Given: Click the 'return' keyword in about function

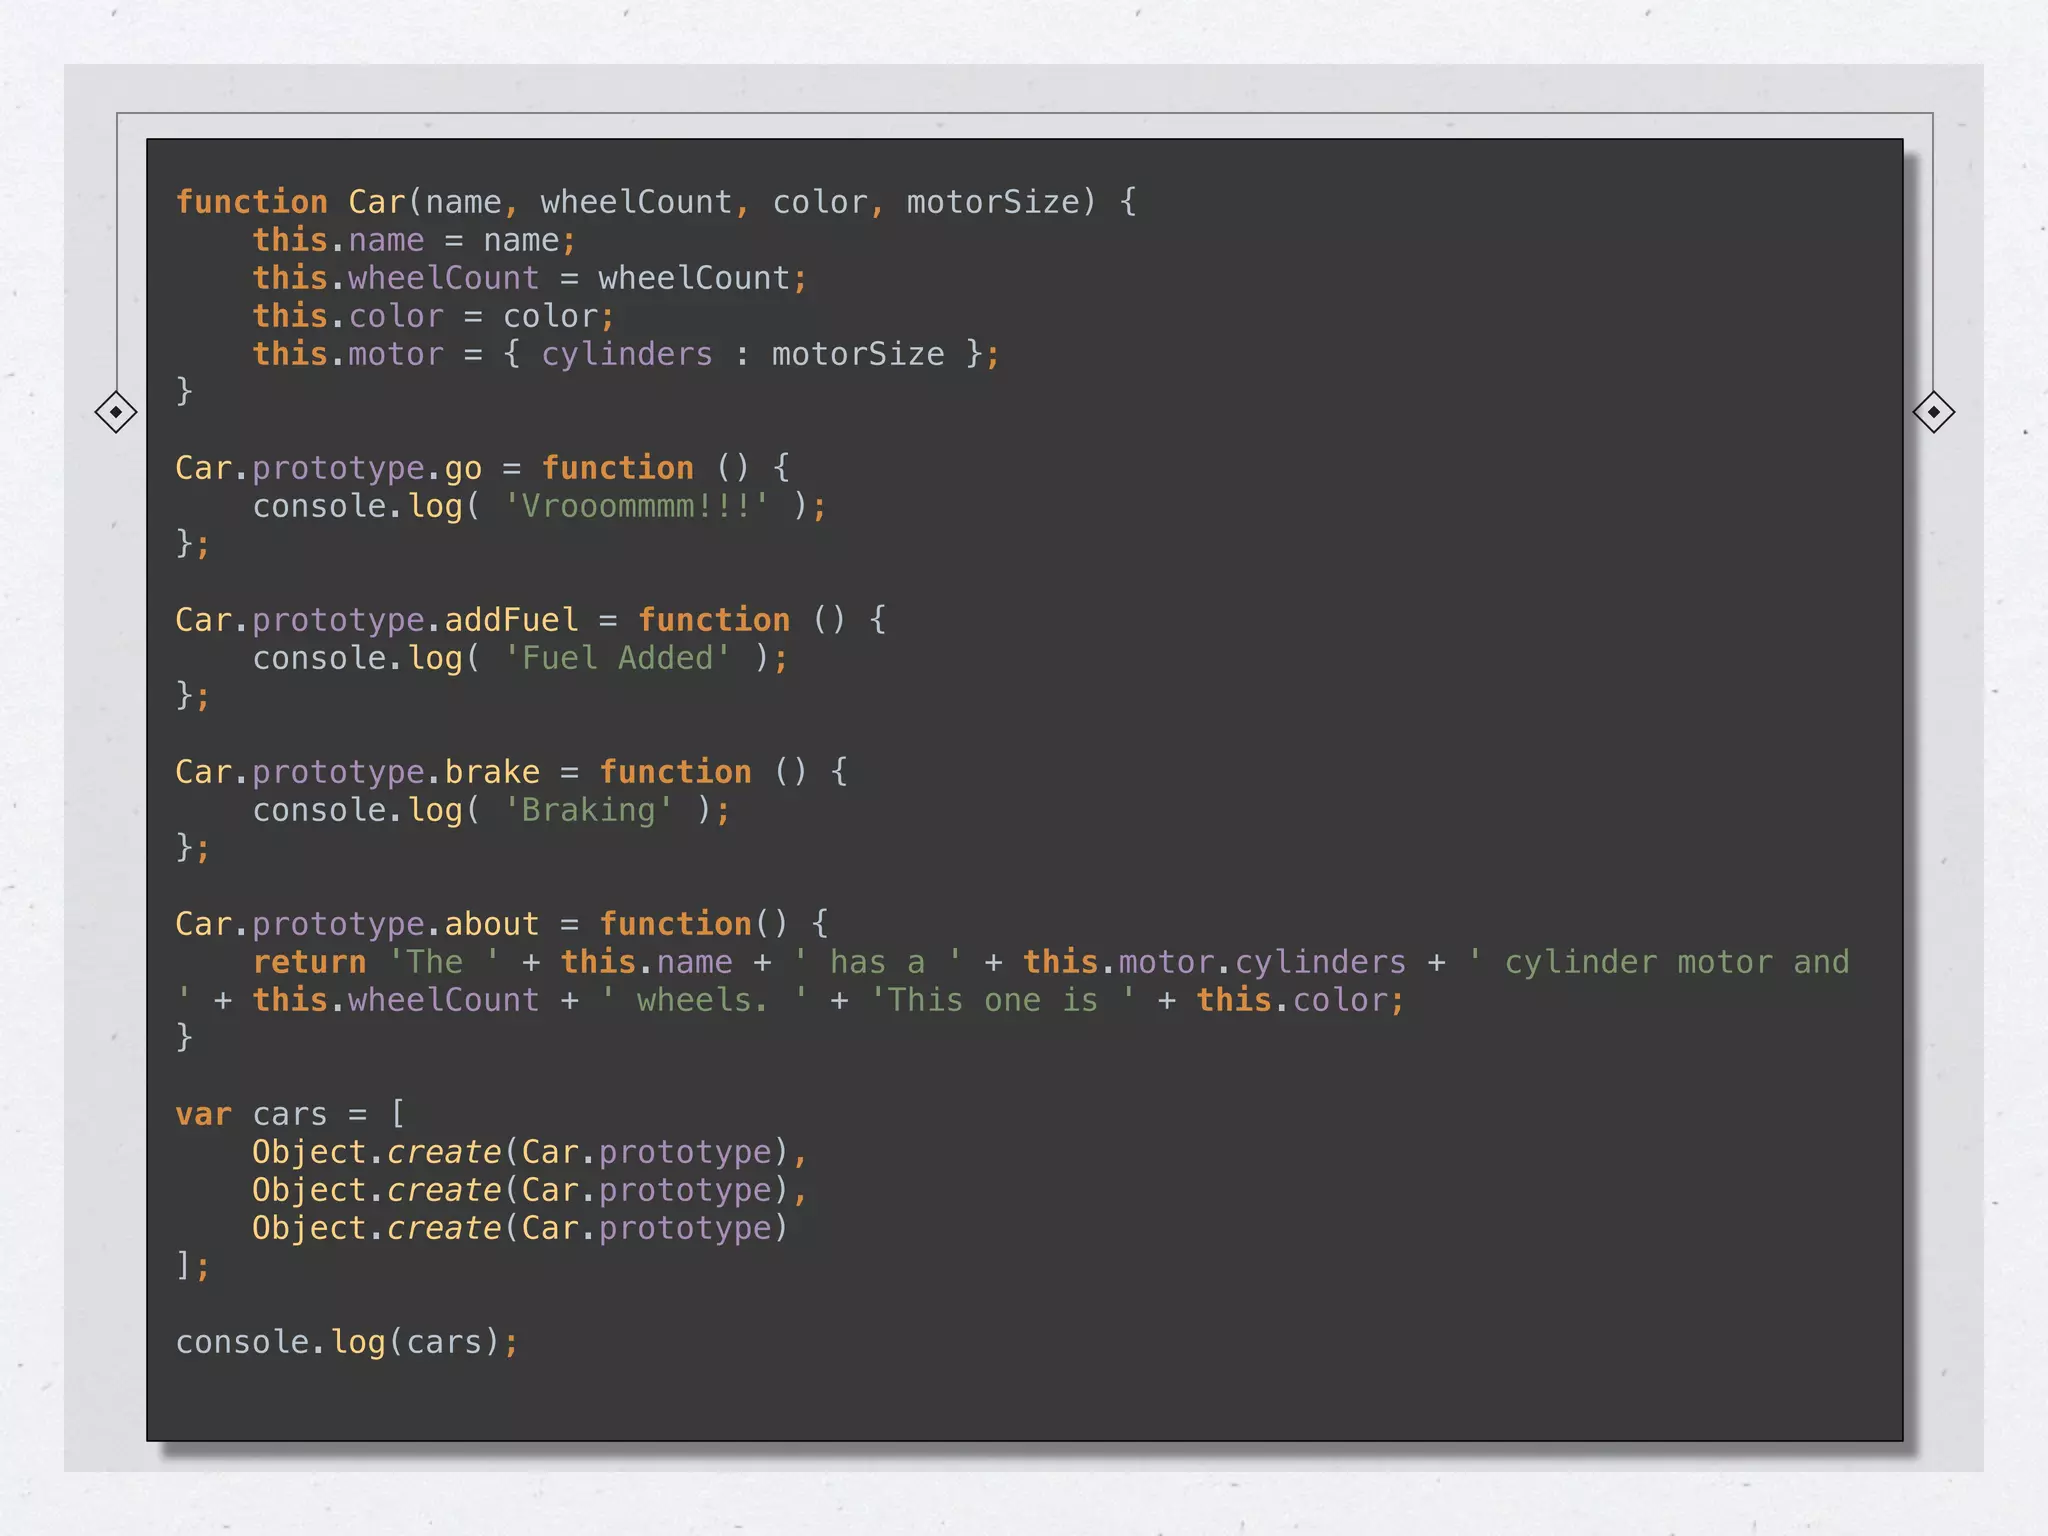Looking at the screenshot, I should 309,962.
